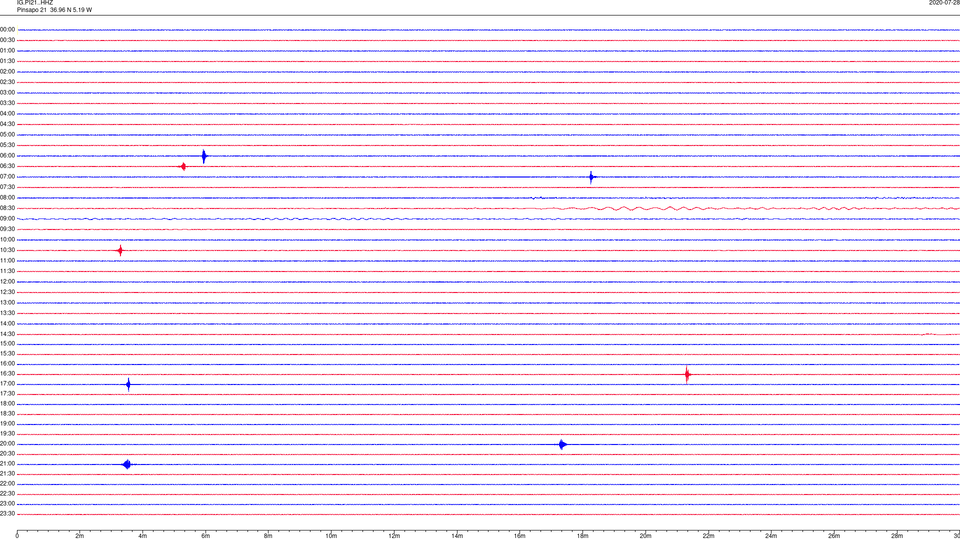This screenshot has height=540, width=960.
Task: Click the '20m' axis tick label
Action: (x=646, y=536)
